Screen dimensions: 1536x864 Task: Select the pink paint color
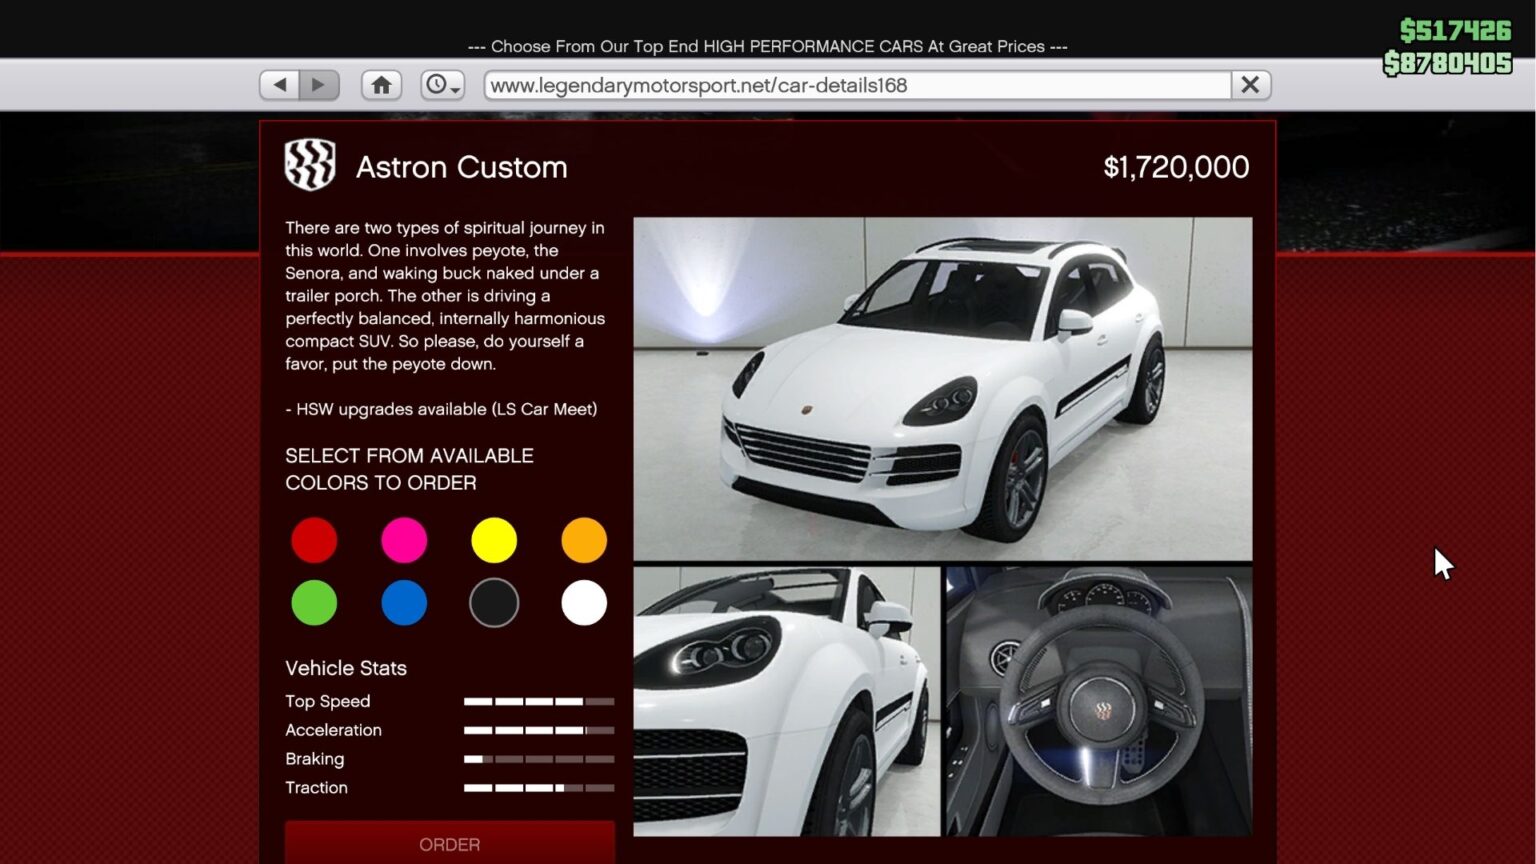pyautogui.click(x=404, y=540)
